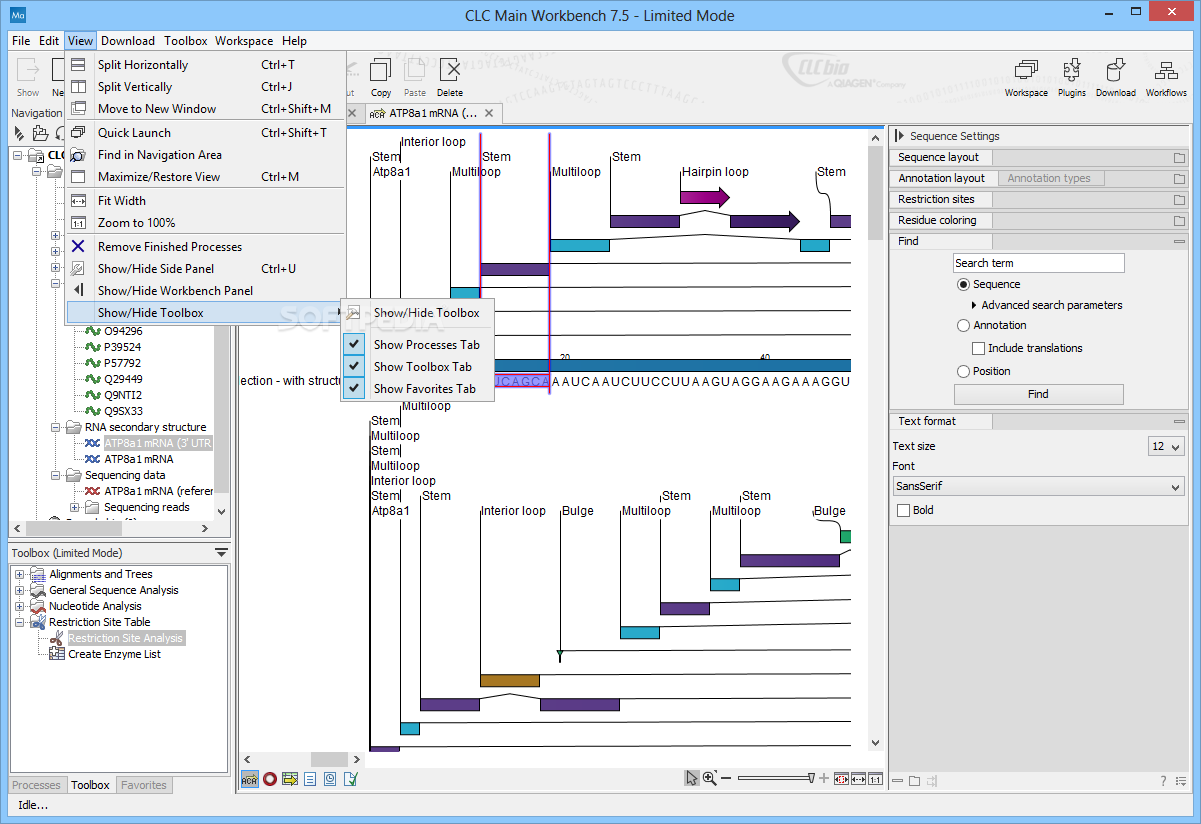Expand the Alignments and Trees toolbox node
Image resolution: width=1201 pixels, height=824 pixels.
[x=20, y=574]
